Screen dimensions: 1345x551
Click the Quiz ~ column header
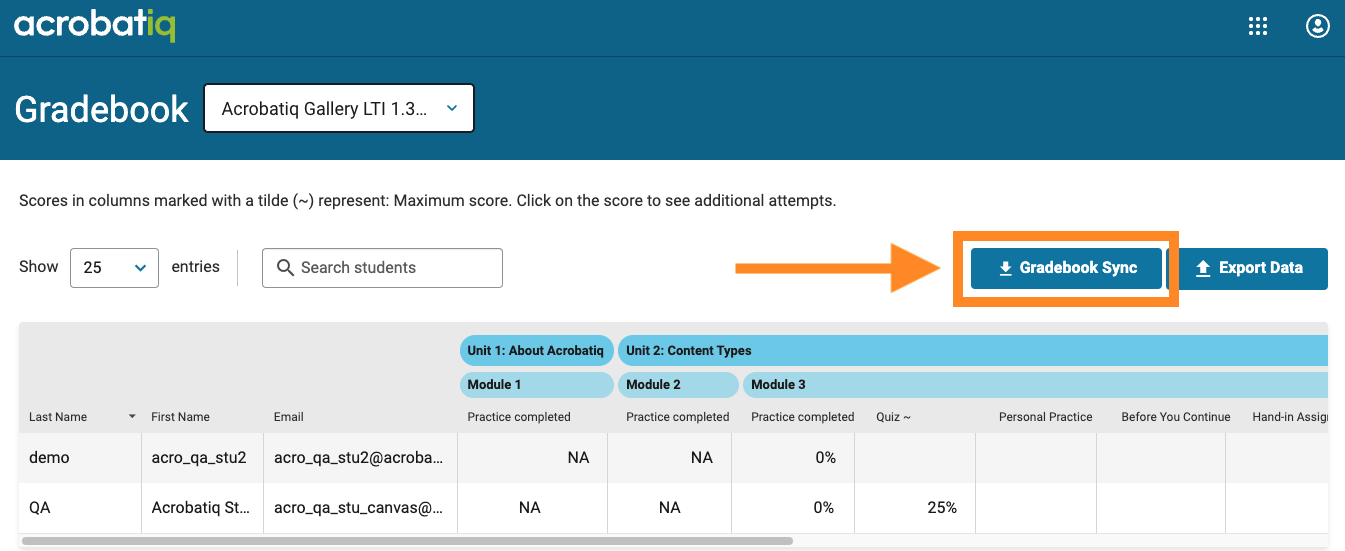tap(894, 417)
